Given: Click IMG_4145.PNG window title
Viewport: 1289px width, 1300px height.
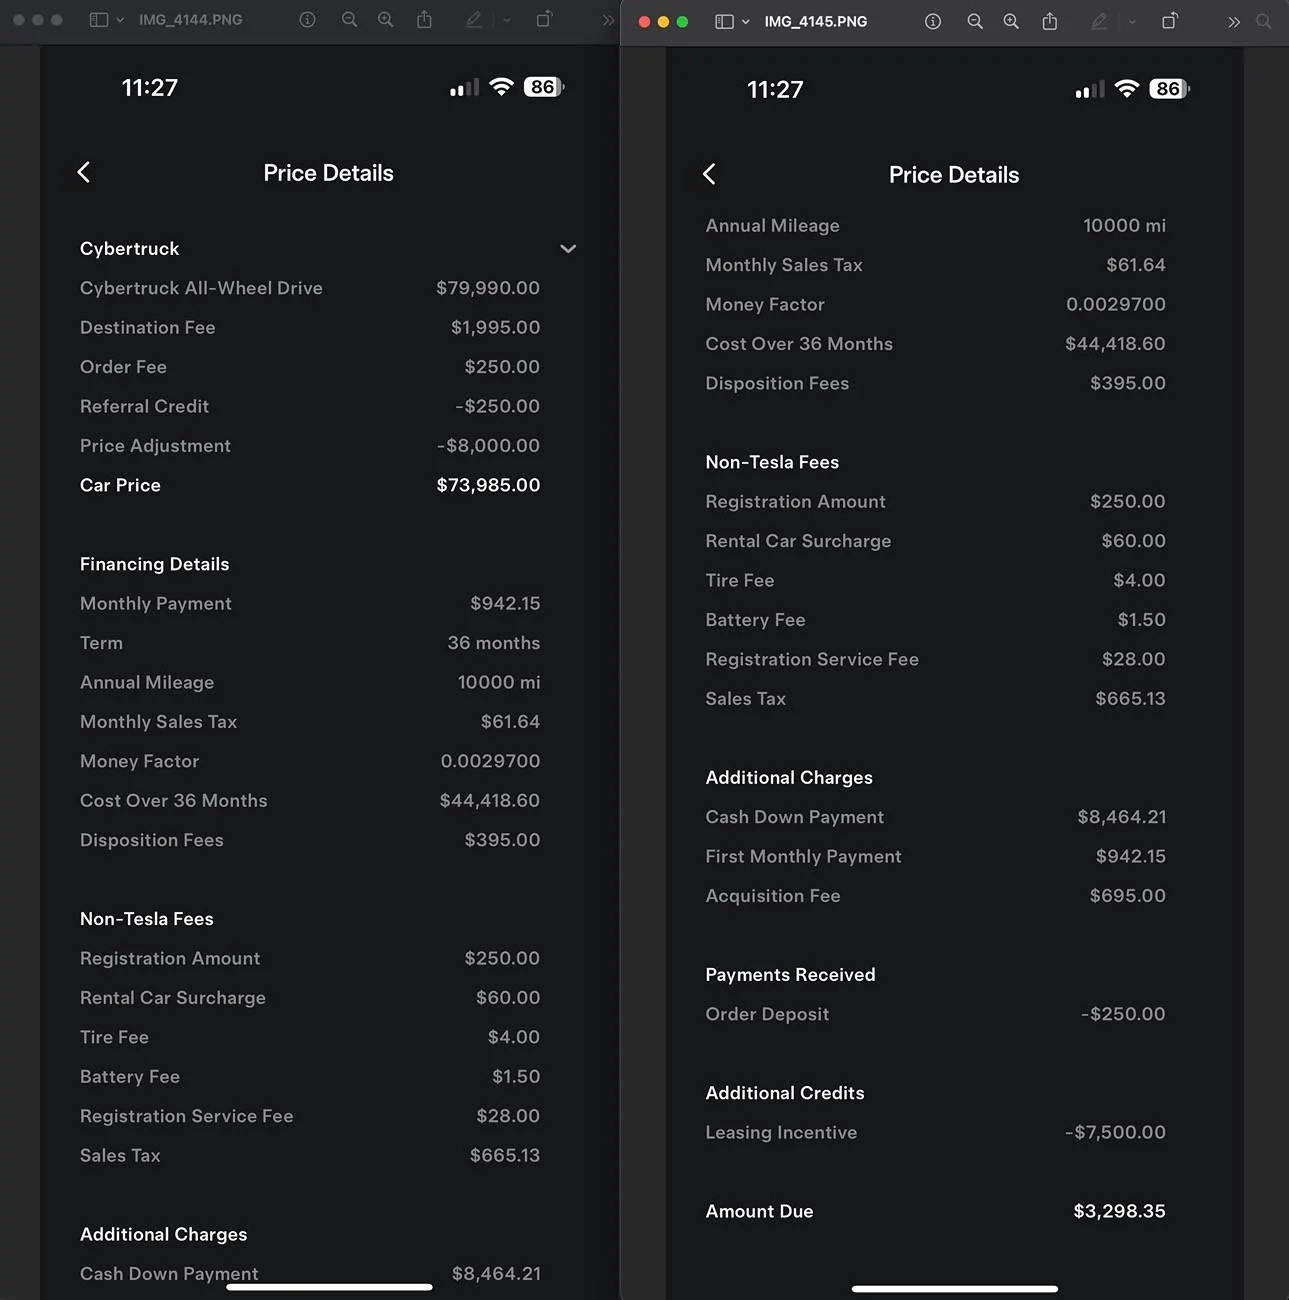Looking at the screenshot, I should click(x=816, y=21).
